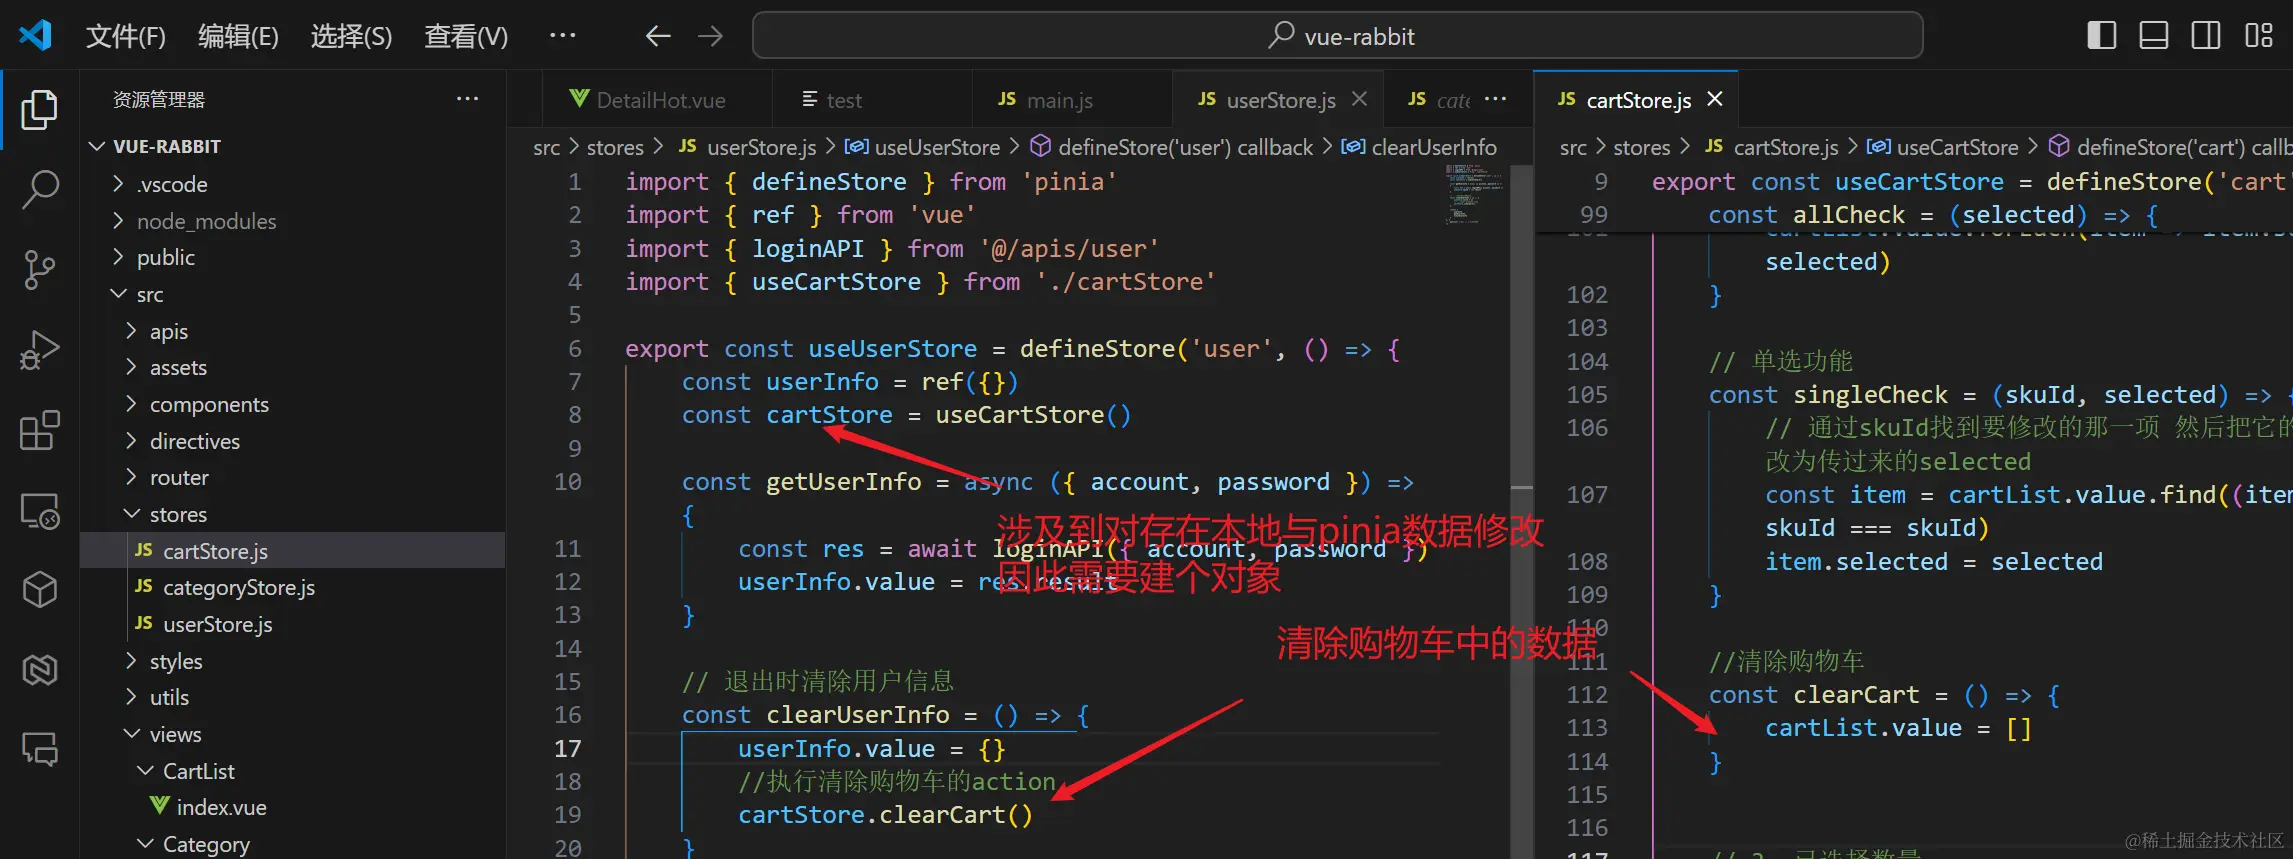The image size is (2293, 859).
Task: Switch to test tab
Action: (x=871, y=100)
